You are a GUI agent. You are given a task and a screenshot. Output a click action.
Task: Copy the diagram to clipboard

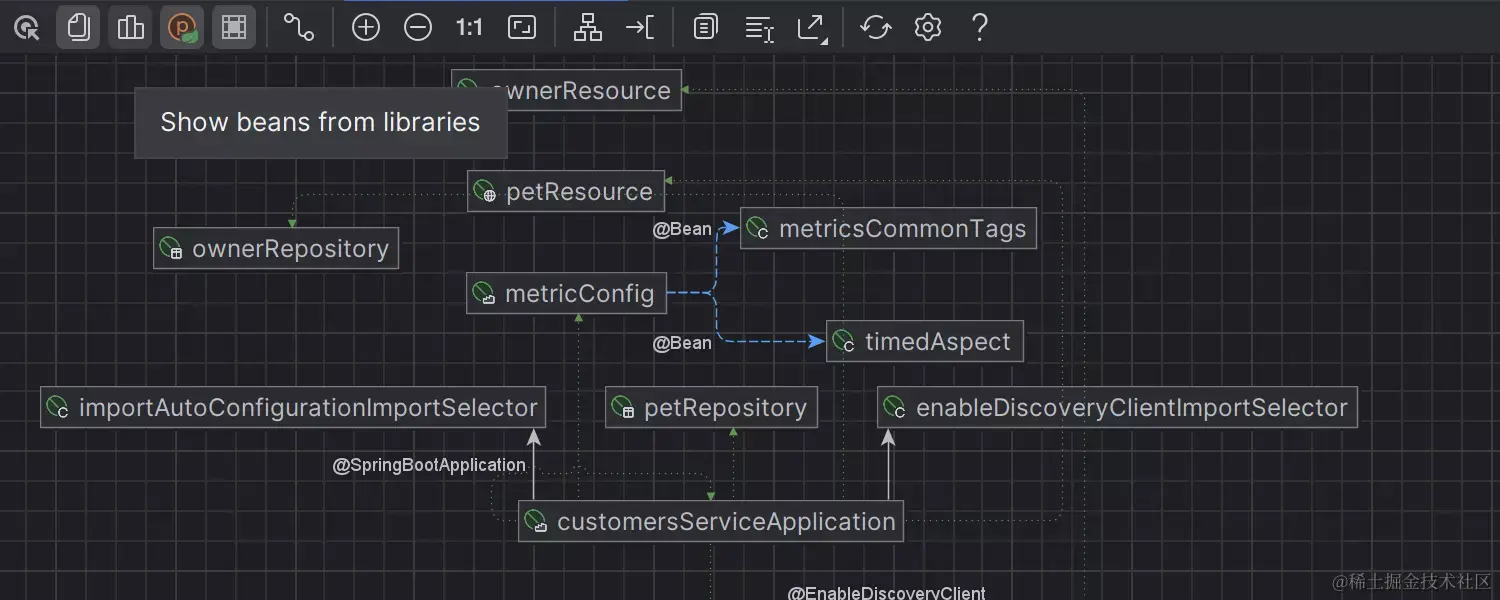pyautogui.click(x=705, y=27)
